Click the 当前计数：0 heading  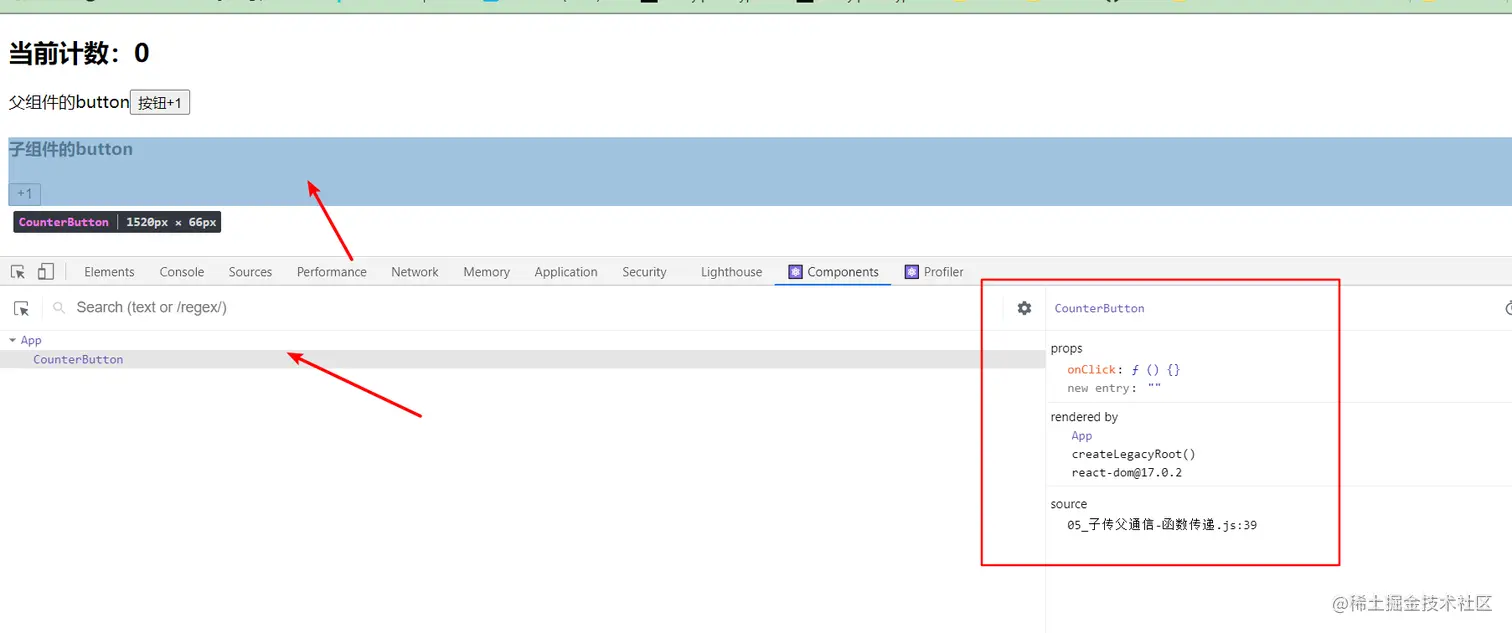[x=79, y=53]
